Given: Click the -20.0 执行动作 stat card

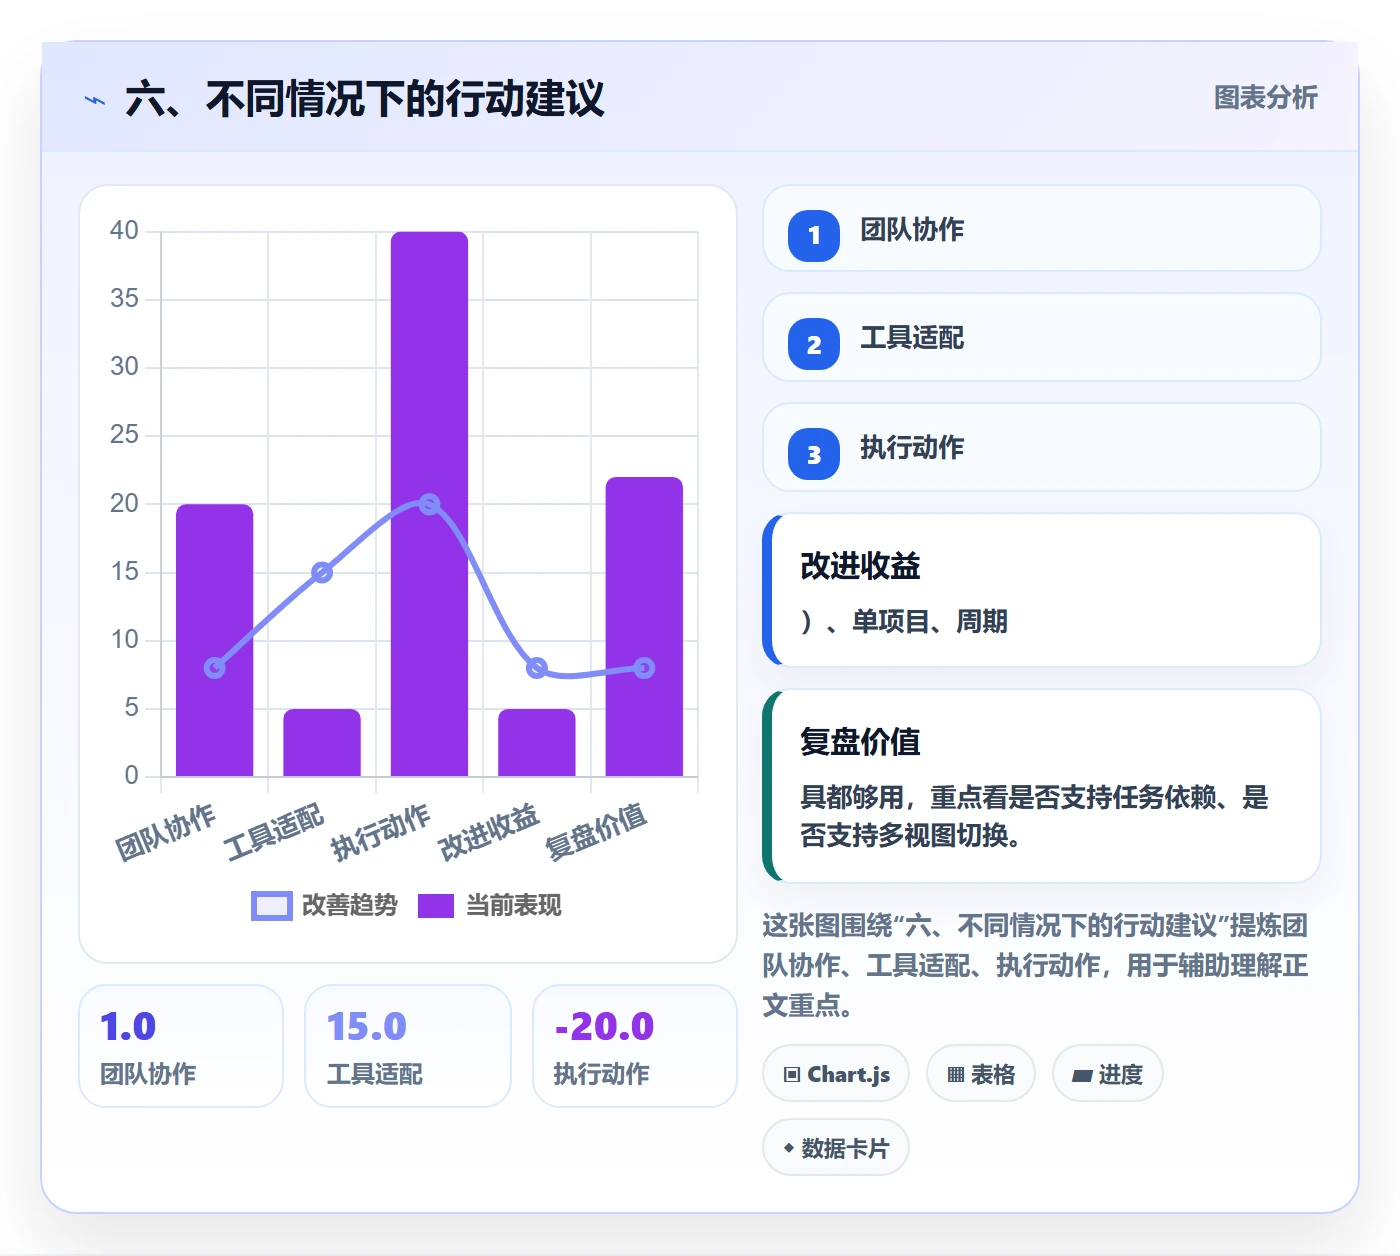Looking at the screenshot, I should [x=635, y=1046].
